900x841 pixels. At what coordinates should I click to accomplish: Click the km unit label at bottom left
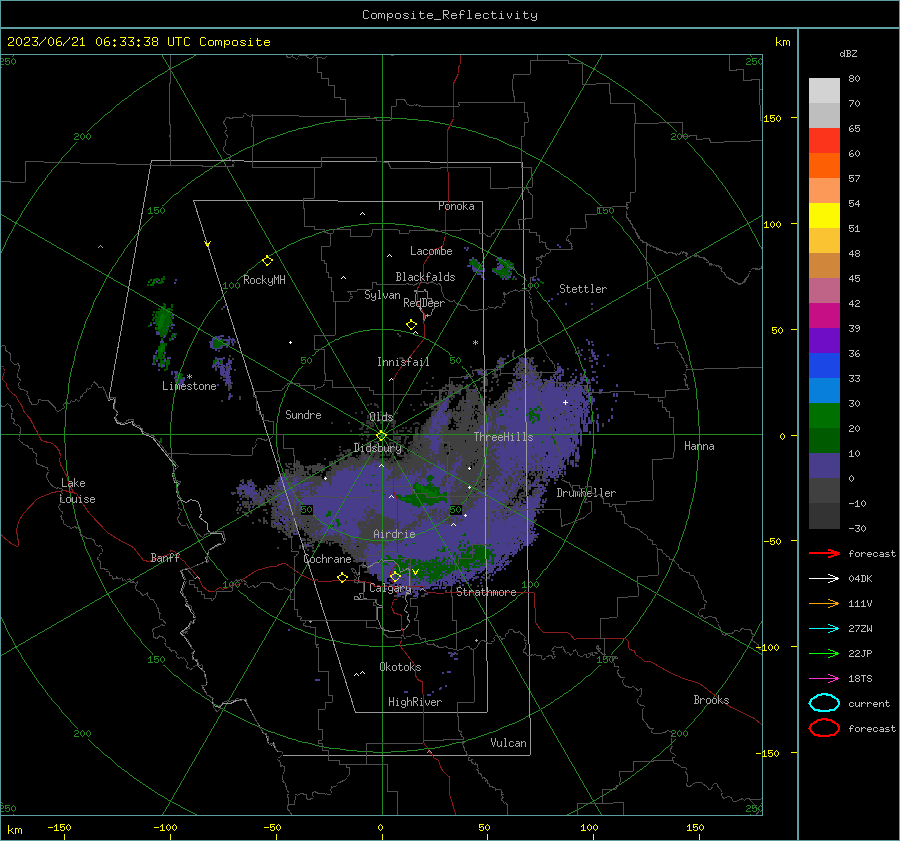15,830
